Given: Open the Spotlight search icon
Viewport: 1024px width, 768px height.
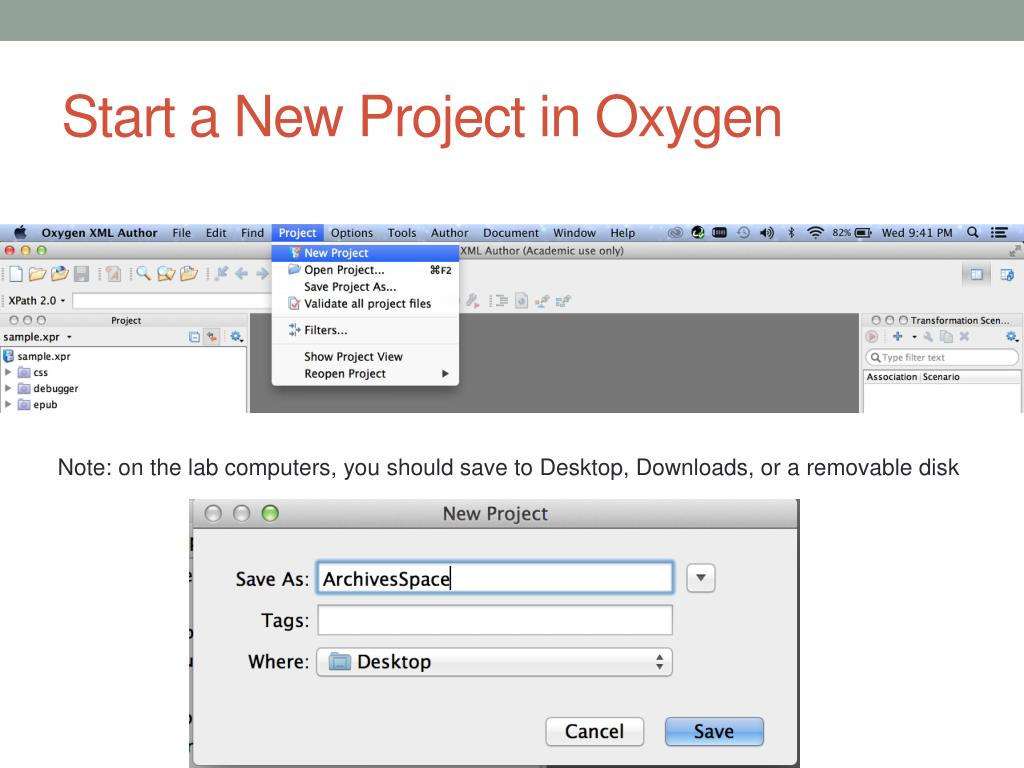Looking at the screenshot, I should [x=972, y=232].
